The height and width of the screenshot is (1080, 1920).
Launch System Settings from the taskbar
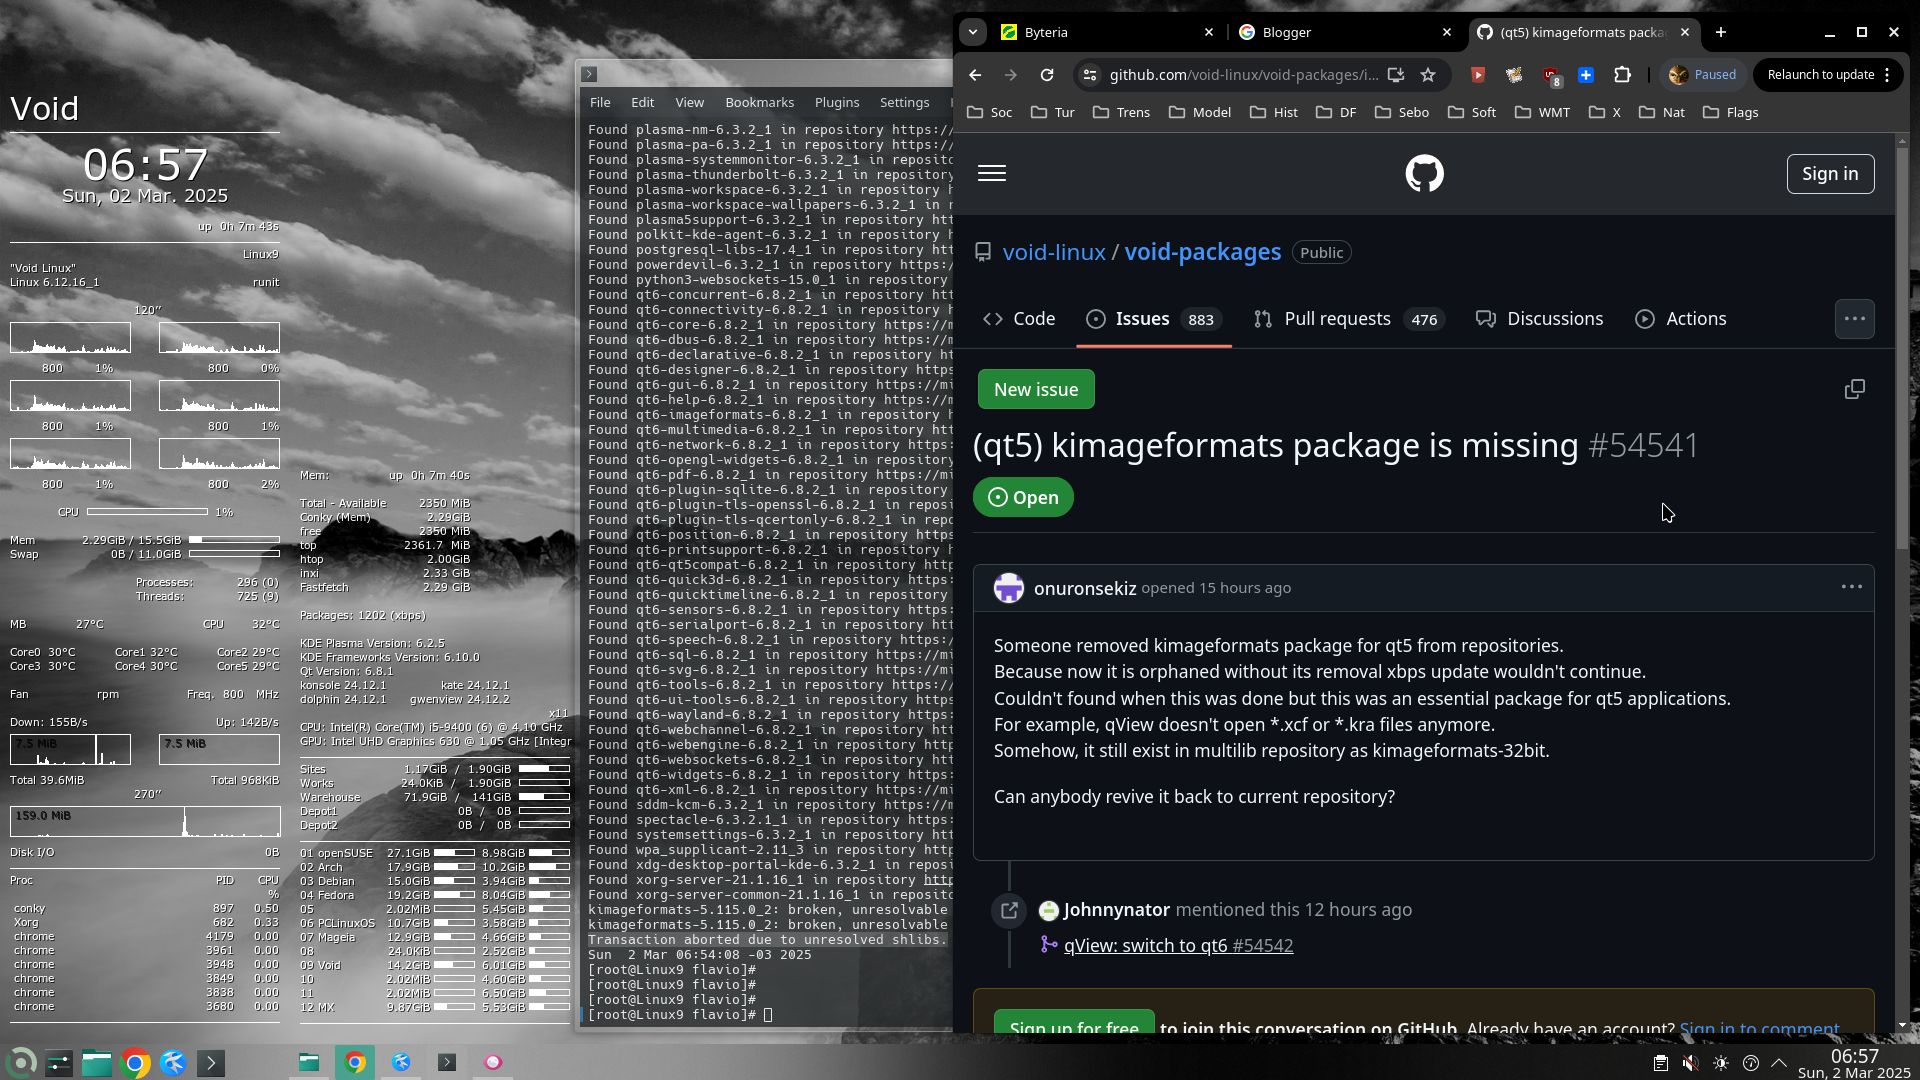tap(58, 1062)
